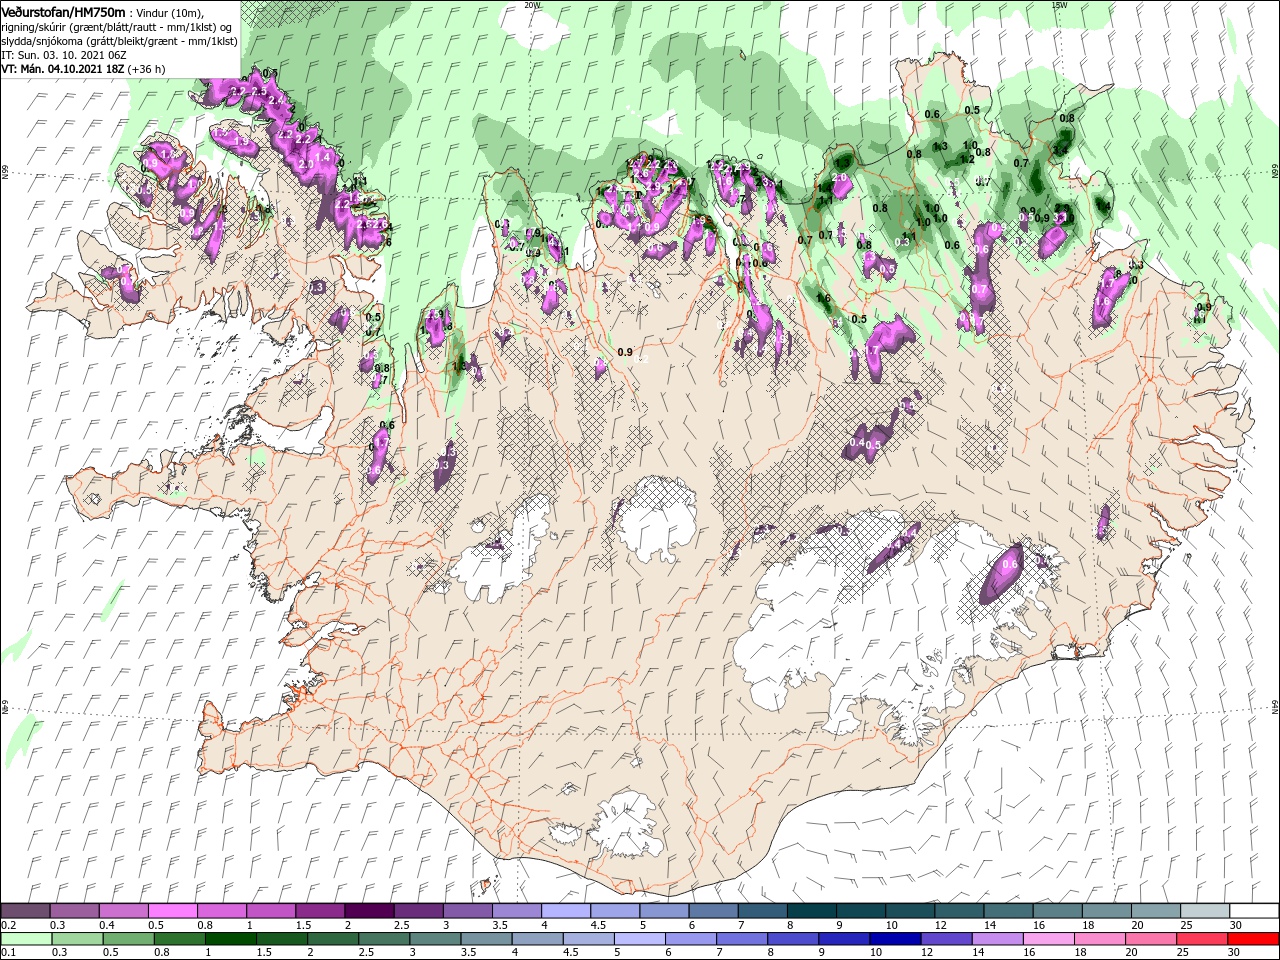Click the 'Vindur (10m)' label in header

pyautogui.click(x=169, y=12)
